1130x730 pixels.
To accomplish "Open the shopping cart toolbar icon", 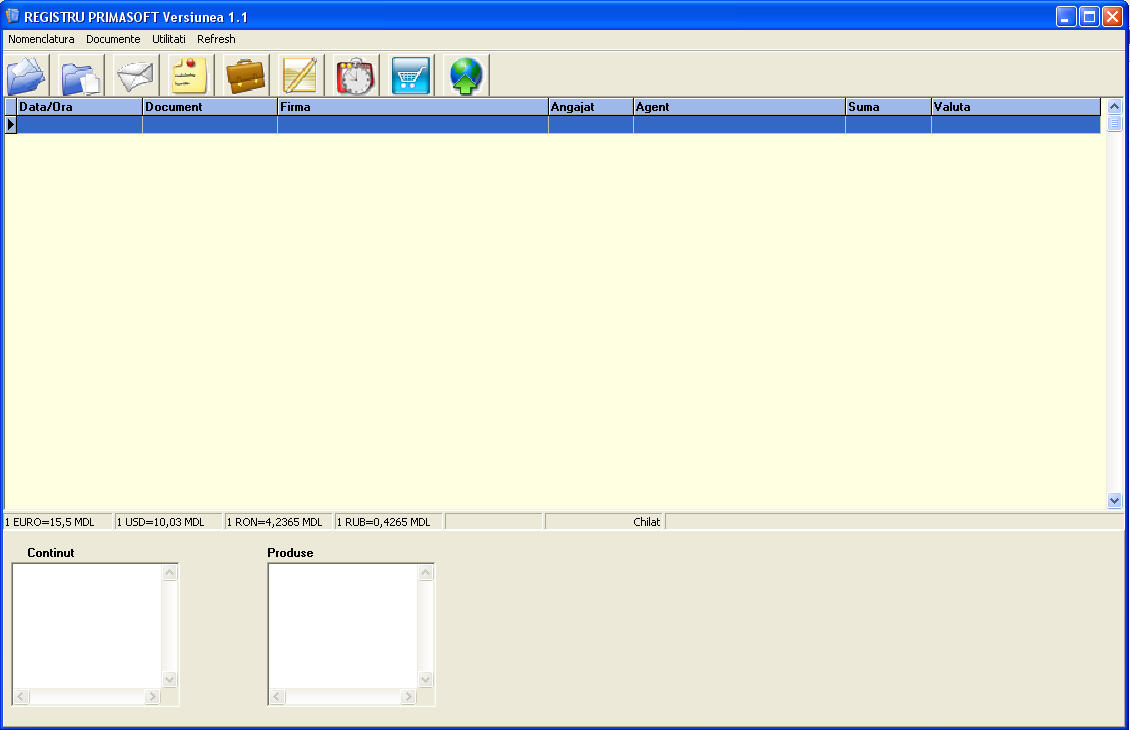I will (x=411, y=76).
